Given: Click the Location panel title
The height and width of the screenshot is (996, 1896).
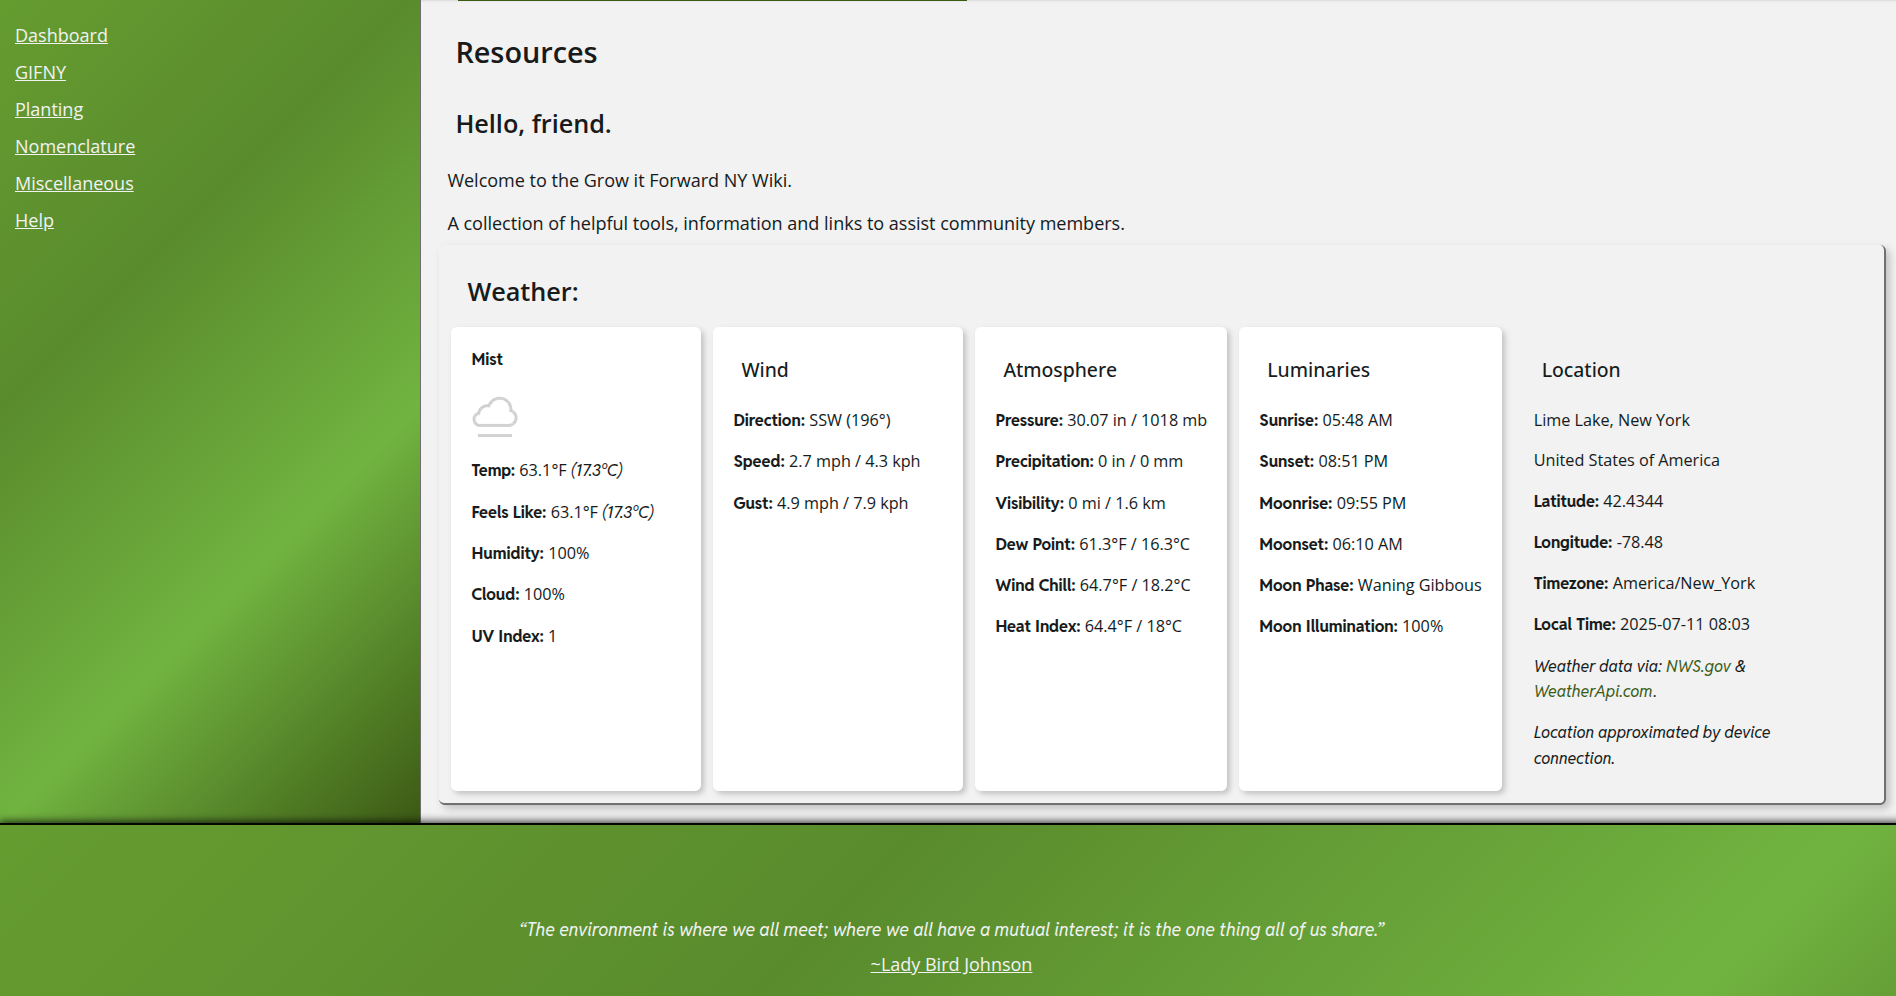Looking at the screenshot, I should 1580,370.
